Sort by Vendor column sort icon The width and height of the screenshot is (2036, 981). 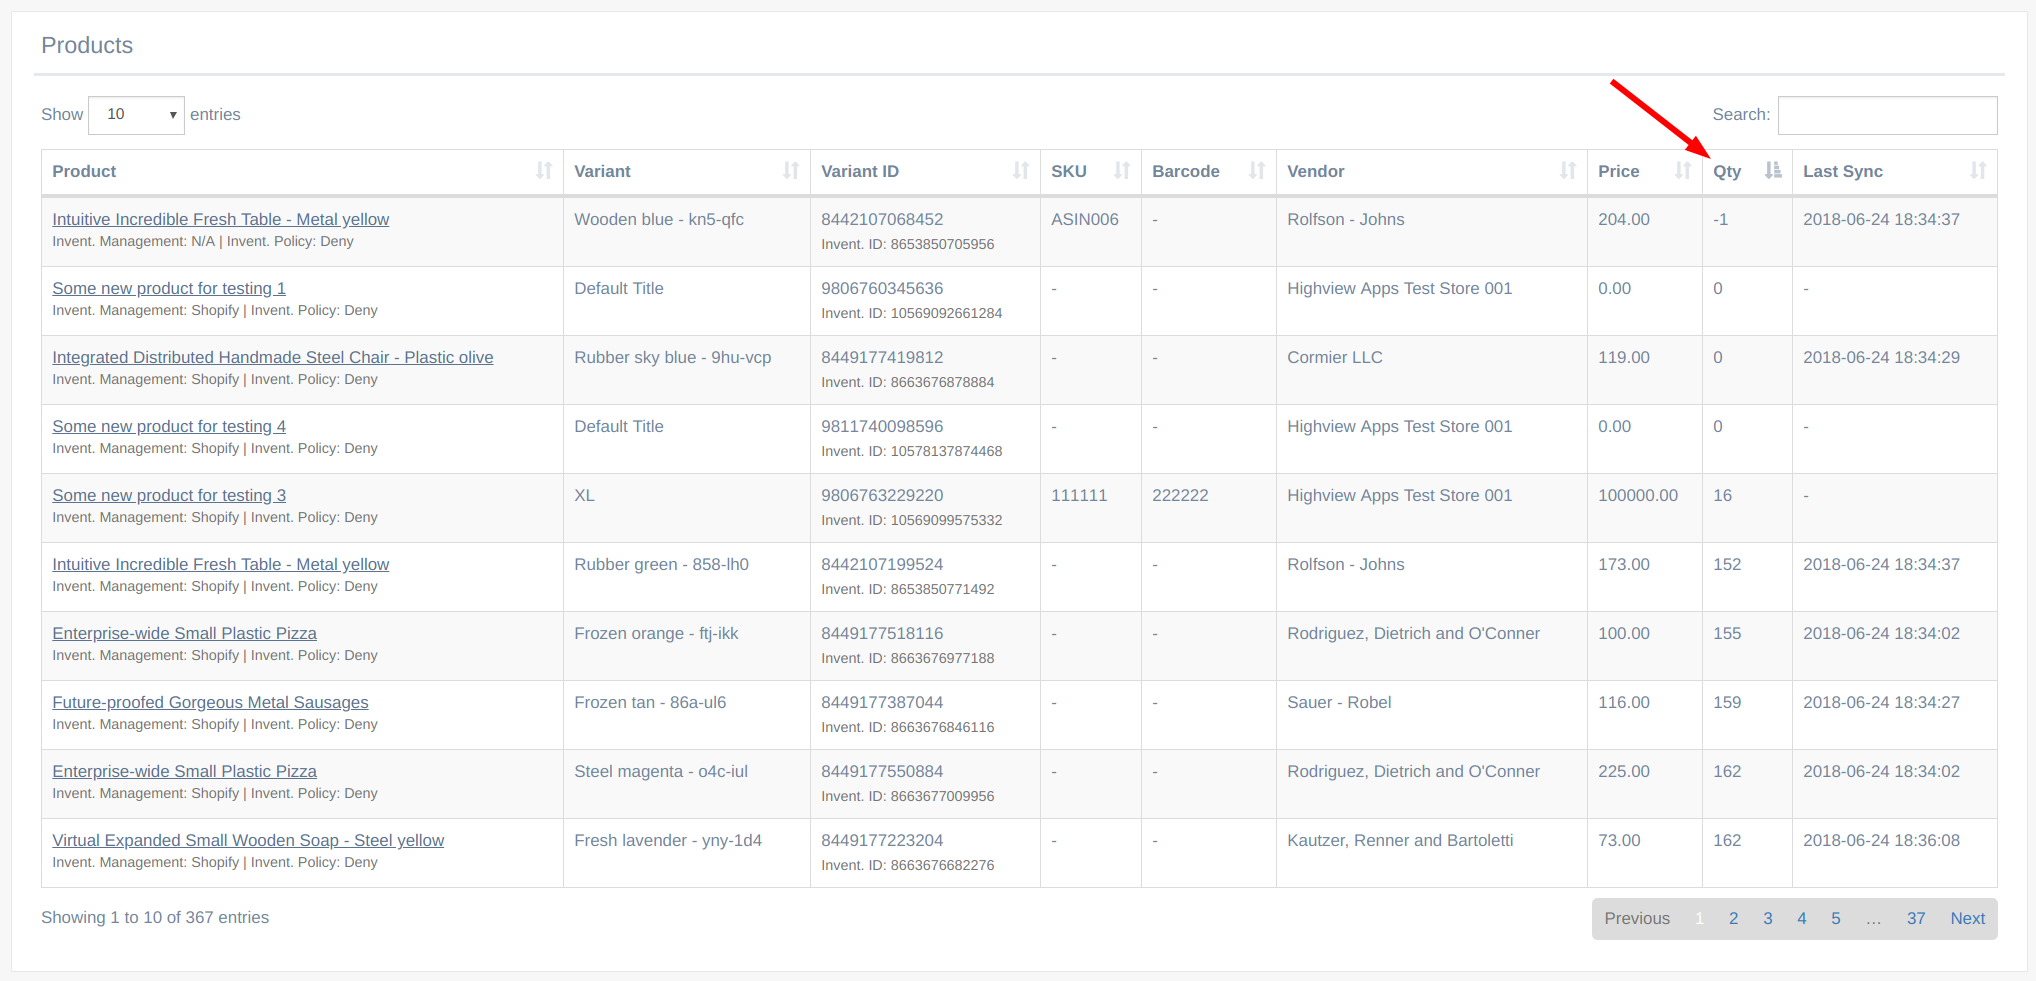click(x=1568, y=171)
